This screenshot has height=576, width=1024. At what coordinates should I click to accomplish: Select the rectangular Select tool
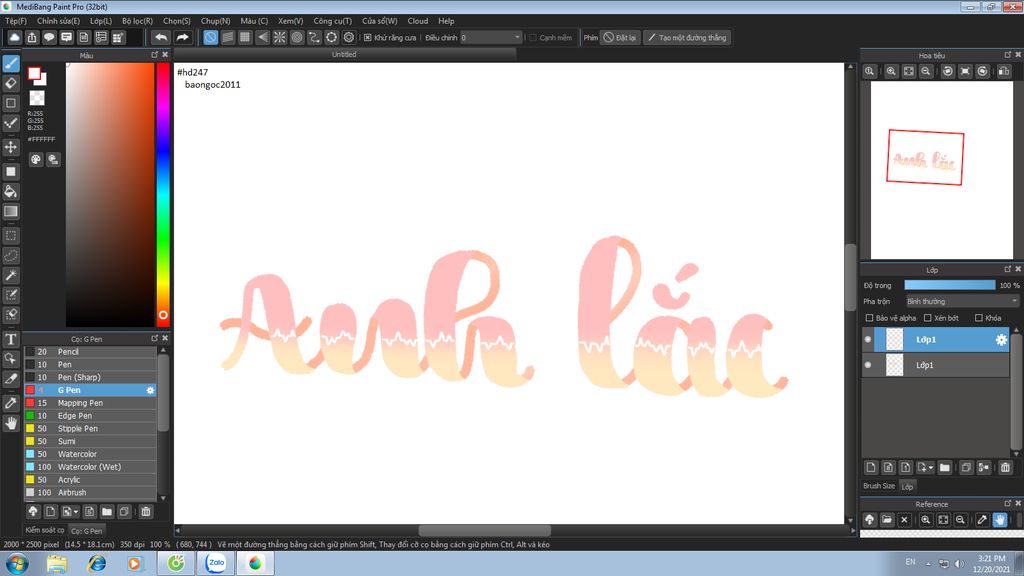click(11, 236)
